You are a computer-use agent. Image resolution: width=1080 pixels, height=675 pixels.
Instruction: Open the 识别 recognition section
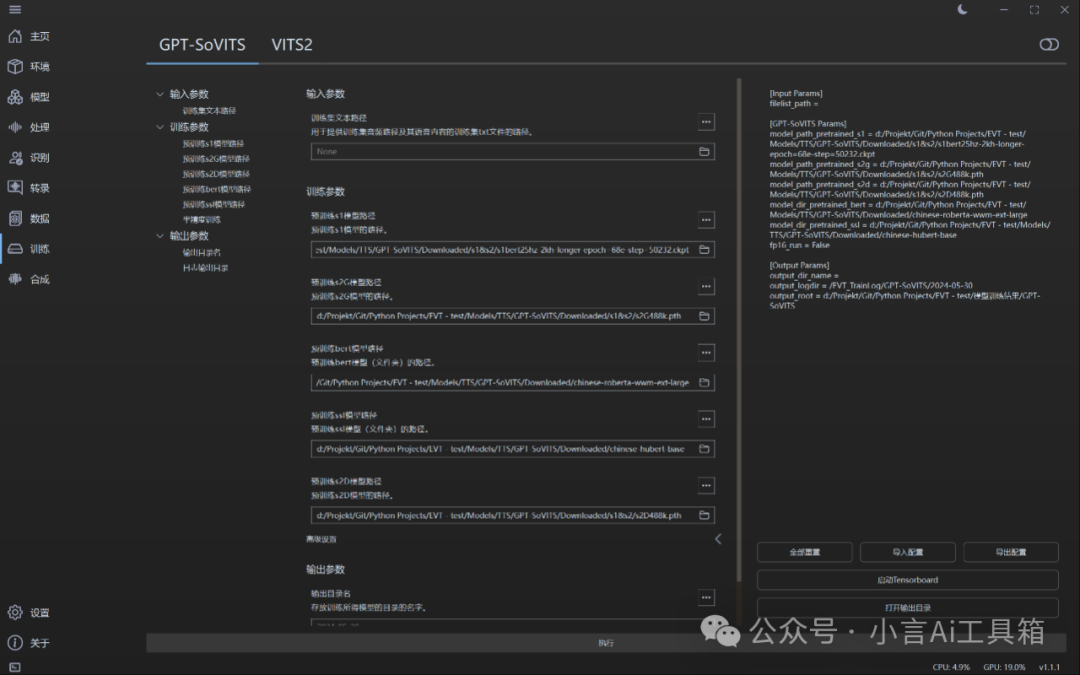[x=29, y=158]
